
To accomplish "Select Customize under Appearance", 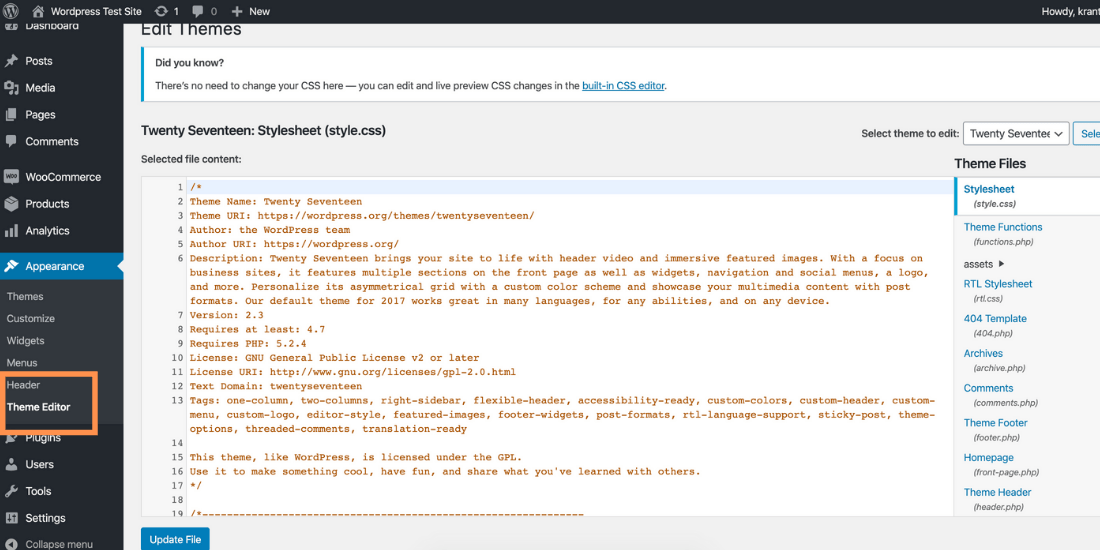I will [x=31, y=318].
